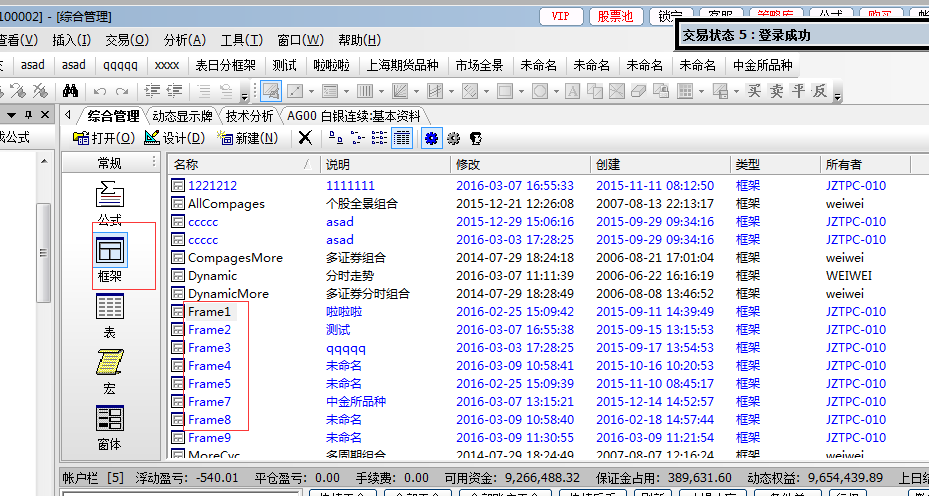929x496 pixels.
Task: Open the 表 (Table) category
Action: [x=109, y=307]
